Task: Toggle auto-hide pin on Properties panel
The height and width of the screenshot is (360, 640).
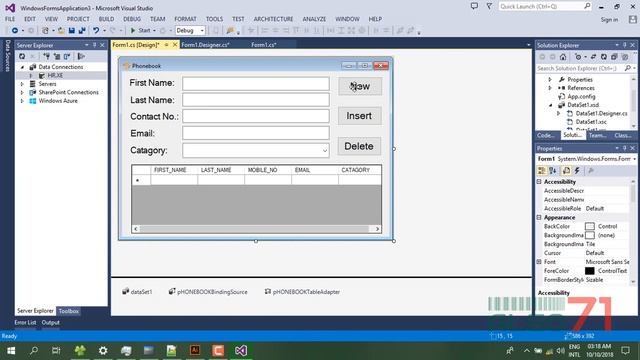Action: click(x=624, y=148)
